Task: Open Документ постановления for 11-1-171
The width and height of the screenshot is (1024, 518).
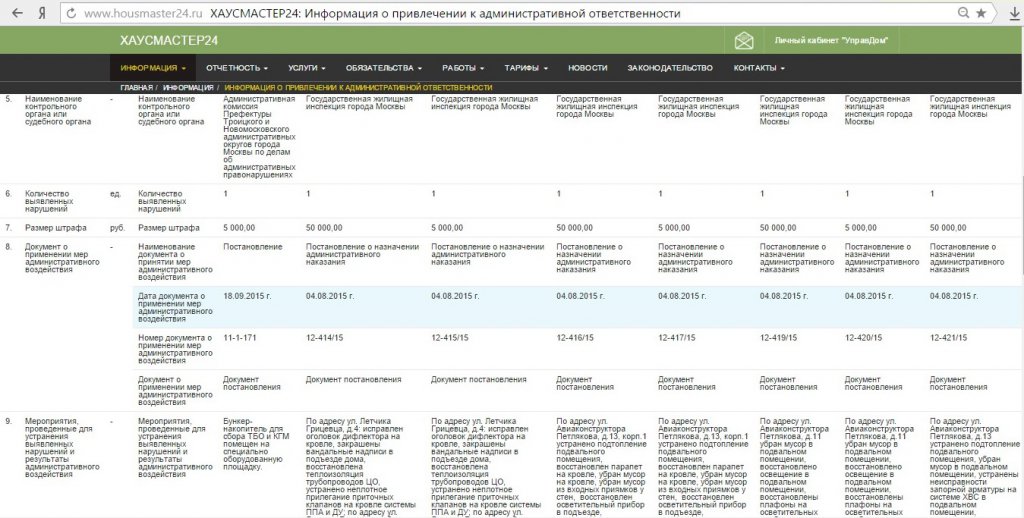Action: click(251, 383)
